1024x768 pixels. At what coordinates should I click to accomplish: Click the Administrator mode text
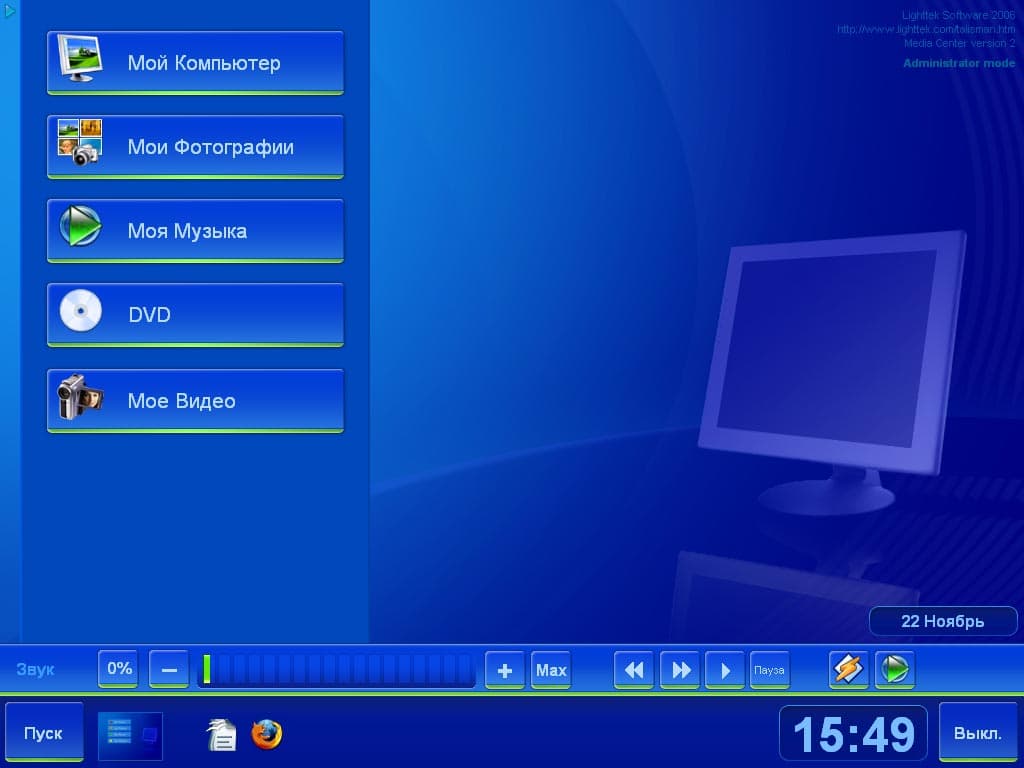[x=959, y=63]
